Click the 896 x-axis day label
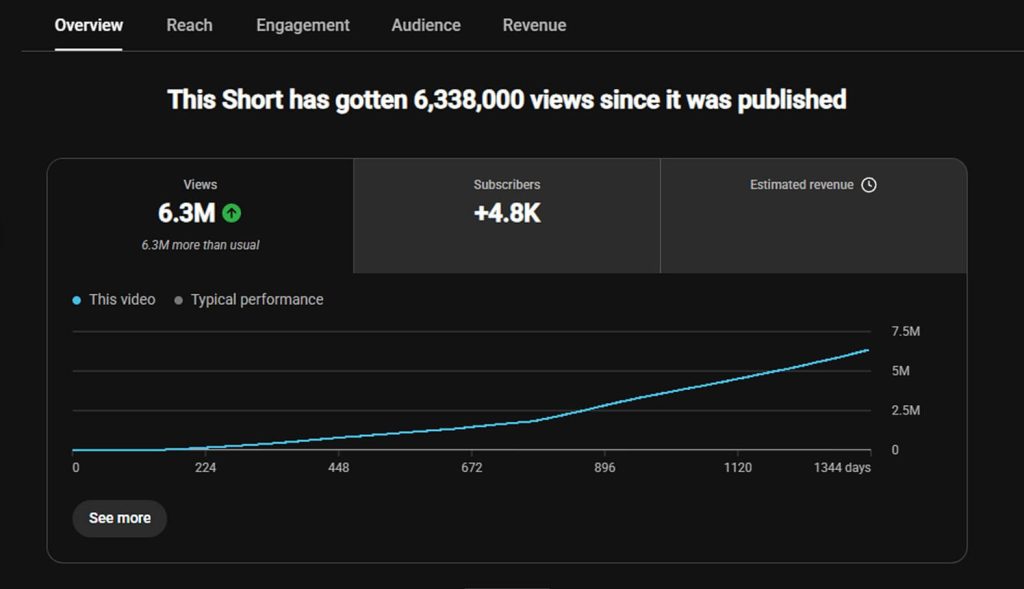This screenshot has width=1024, height=589. [x=605, y=468]
